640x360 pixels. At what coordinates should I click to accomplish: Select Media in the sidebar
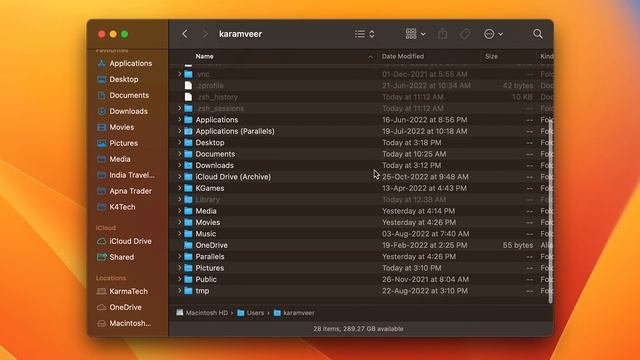114,159
